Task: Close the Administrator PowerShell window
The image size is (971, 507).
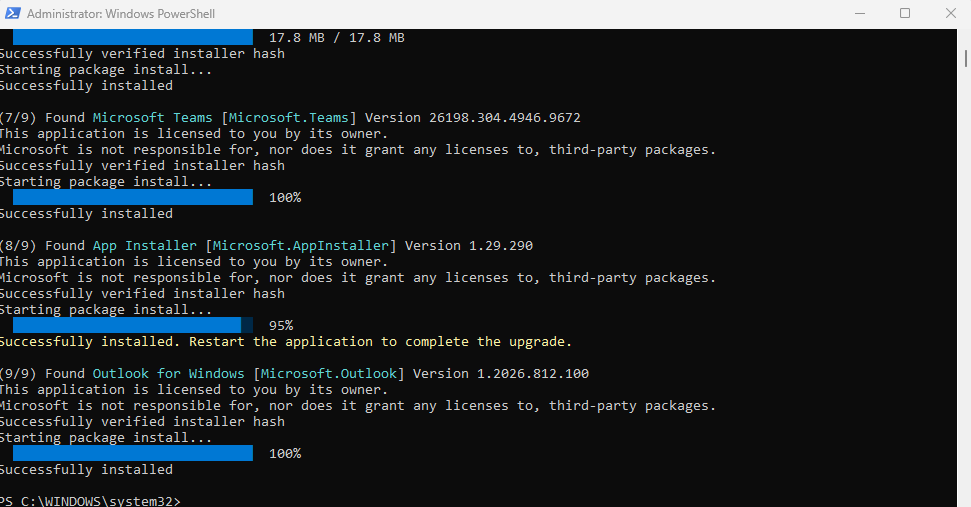Action: (951, 13)
